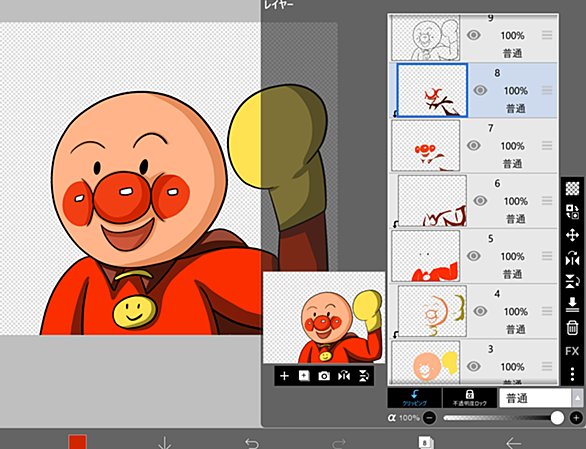Decrease opacity with minus button
Screen dimensions: 586x449
[x=429, y=418]
